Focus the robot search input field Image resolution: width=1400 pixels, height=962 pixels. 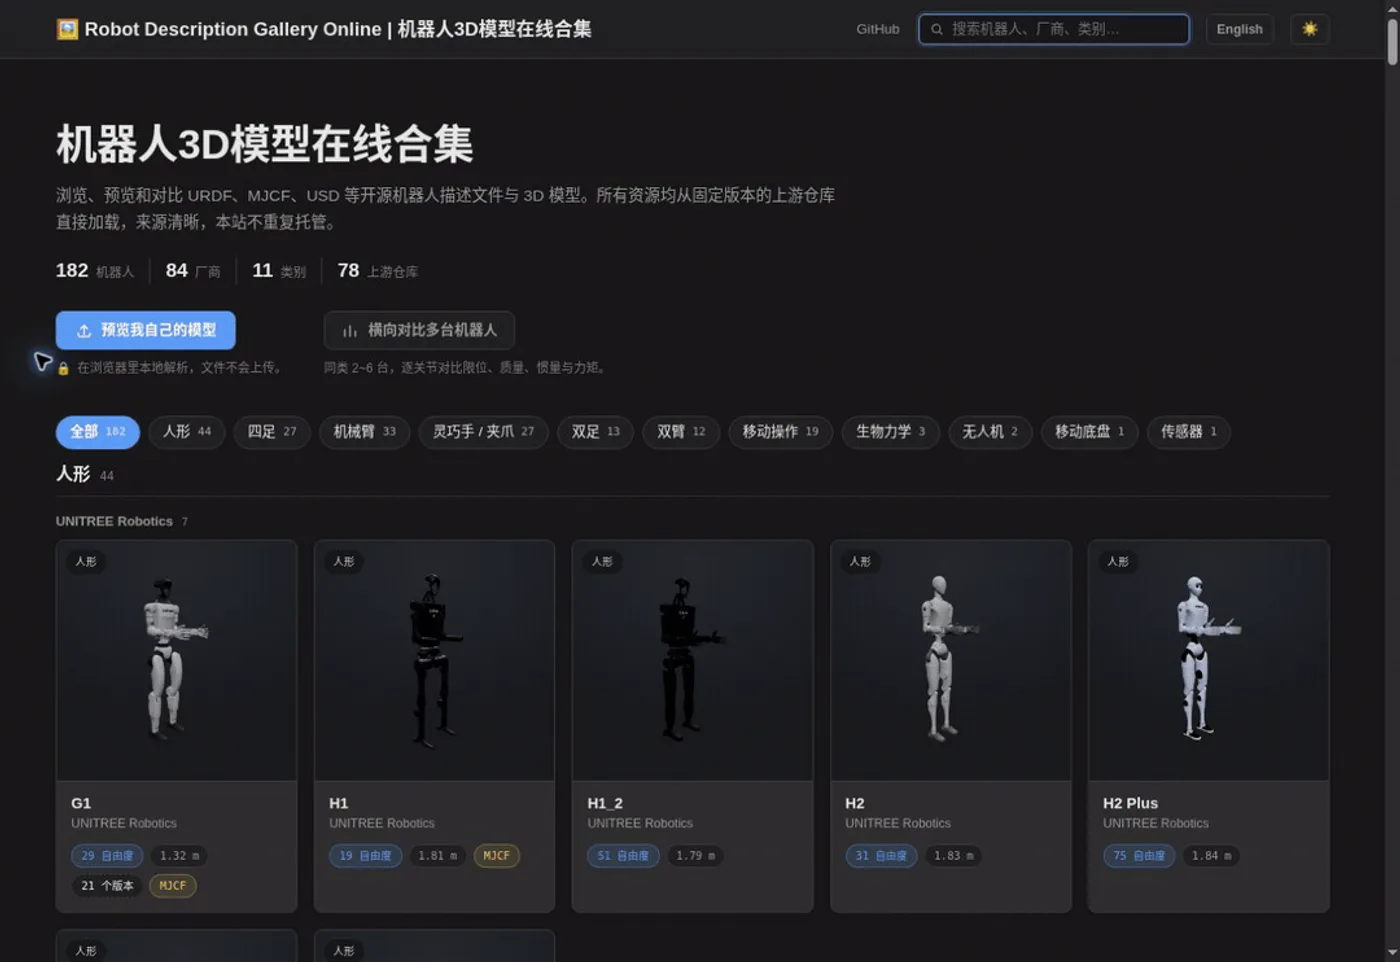(x=1054, y=29)
